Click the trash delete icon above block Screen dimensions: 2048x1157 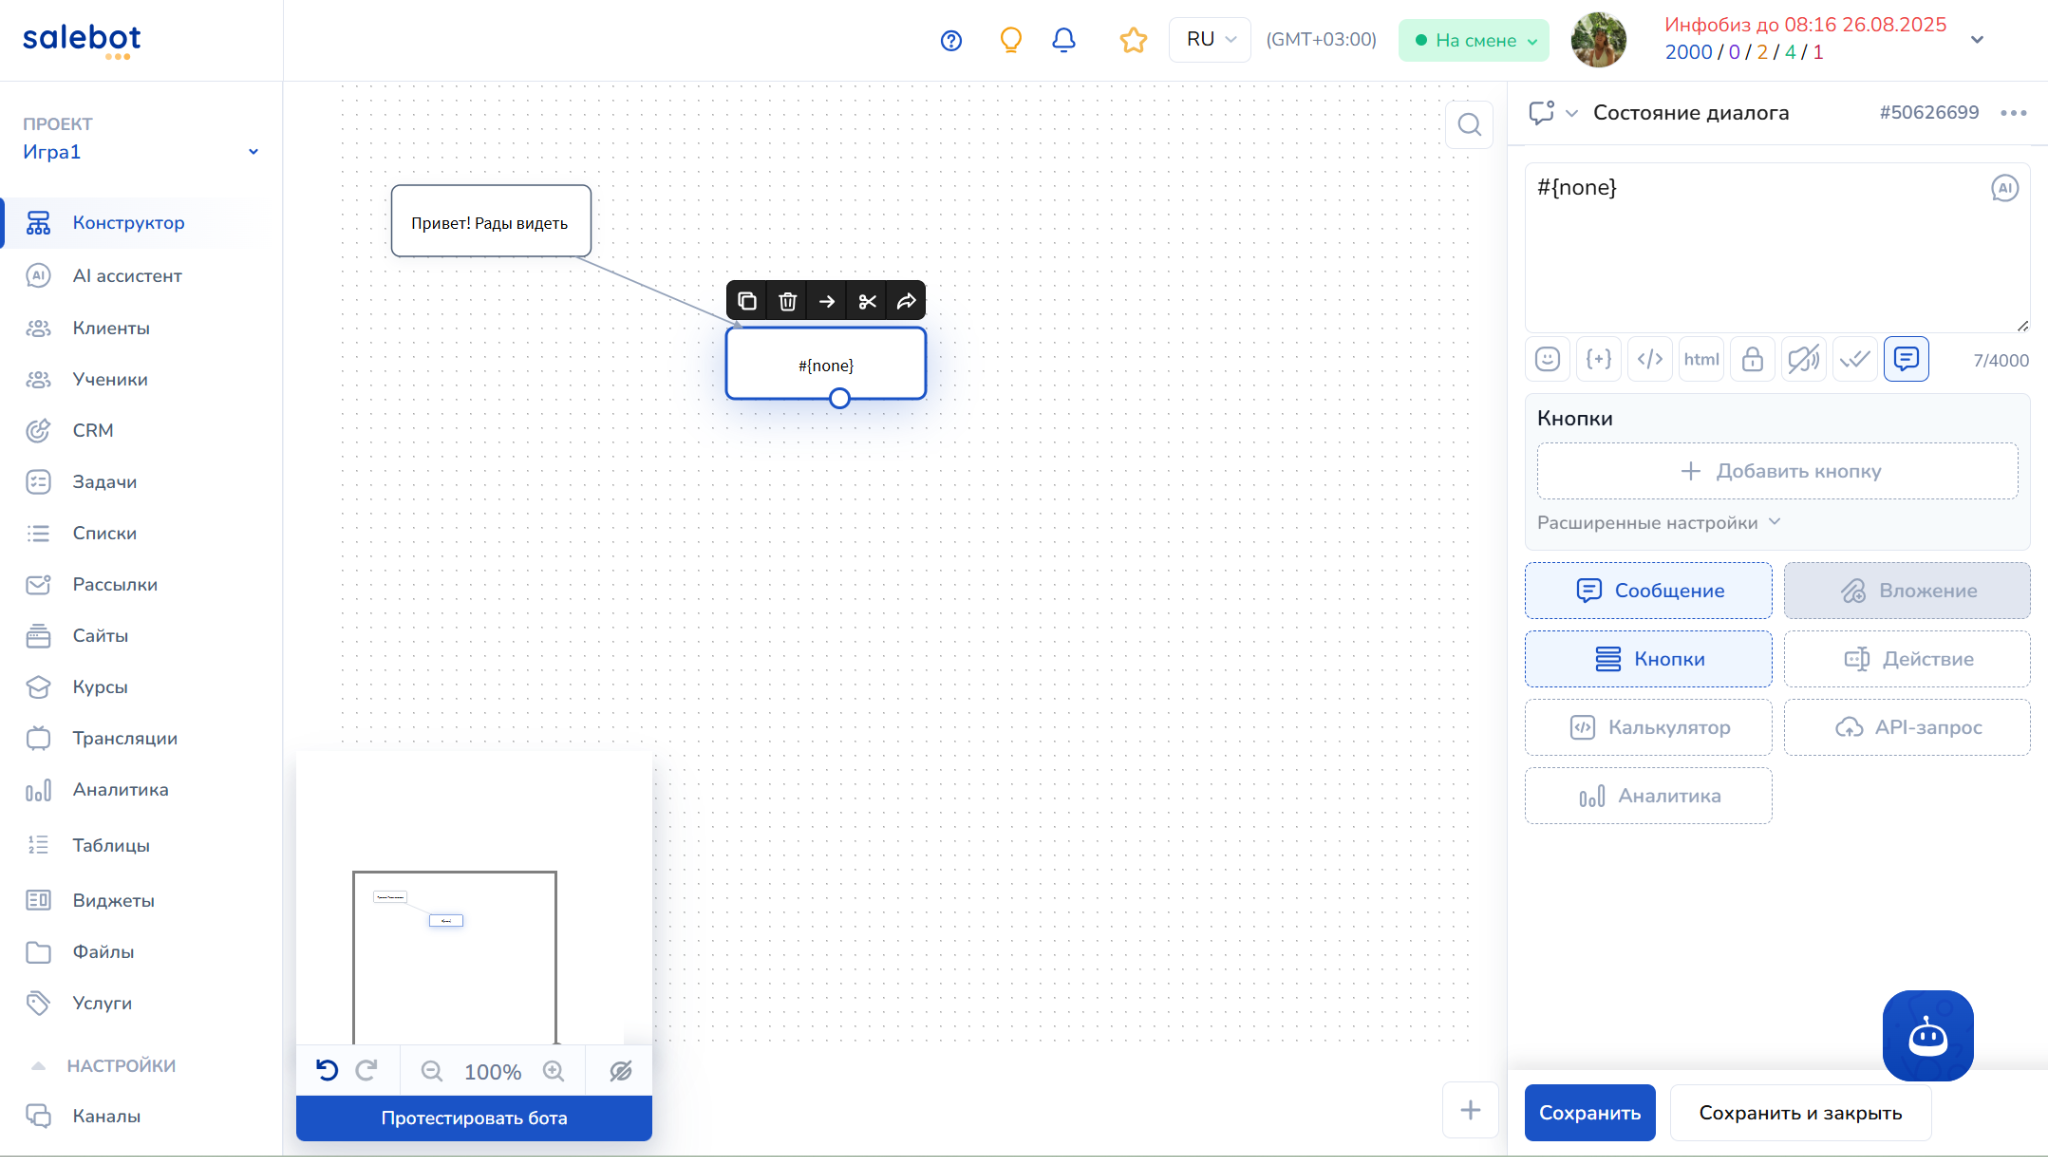click(787, 301)
